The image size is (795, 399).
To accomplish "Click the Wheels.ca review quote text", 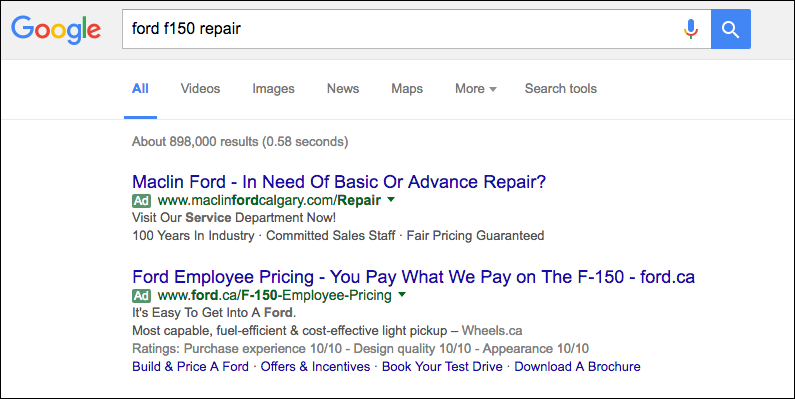I will tap(327, 331).
